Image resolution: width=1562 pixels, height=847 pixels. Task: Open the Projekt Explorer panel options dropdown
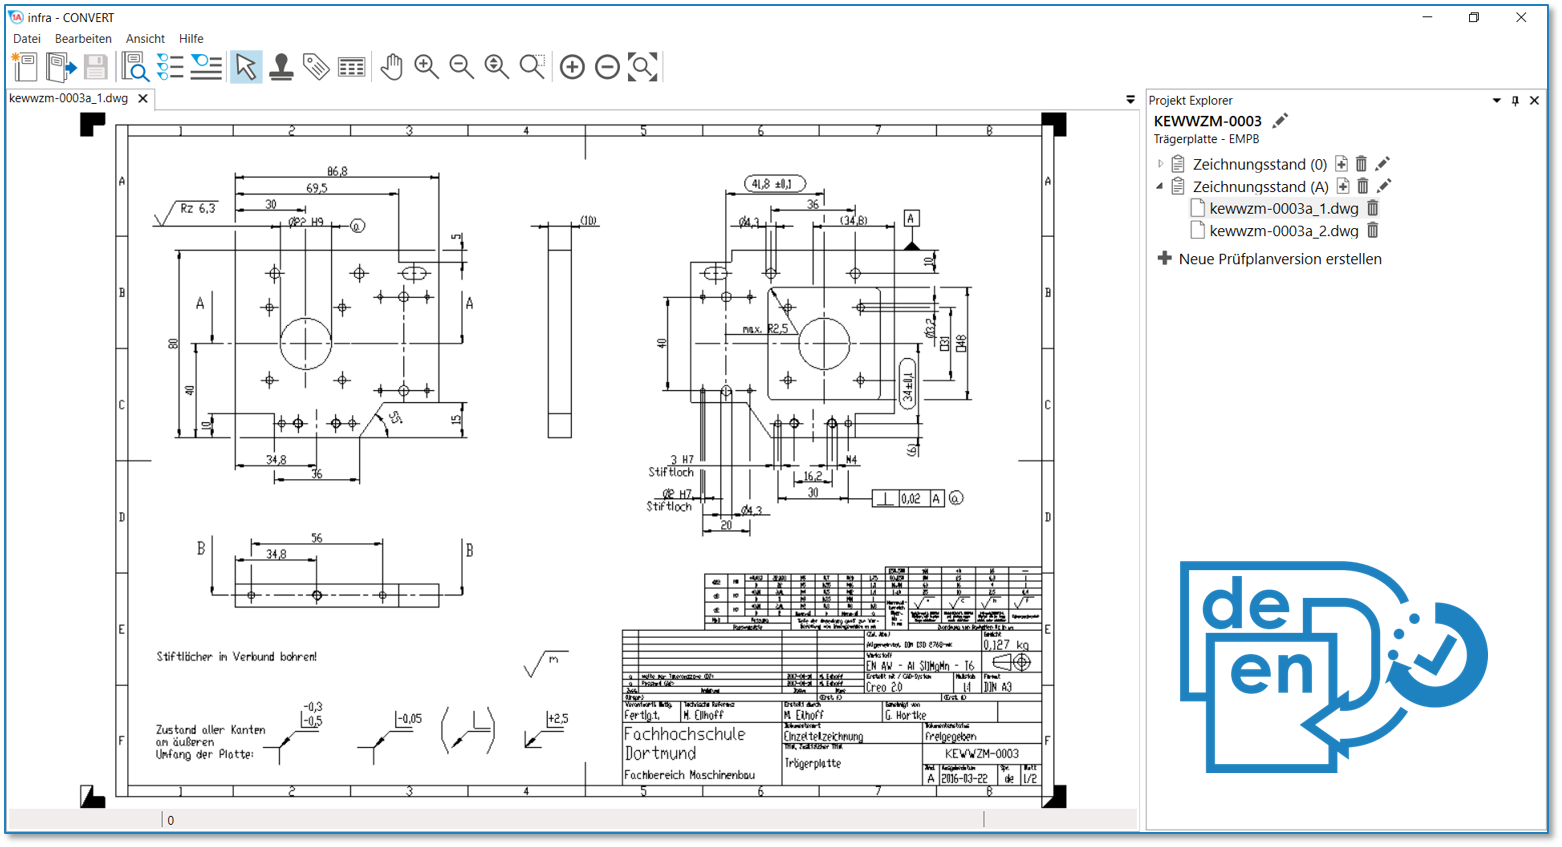pyautogui.click(x=1496, y=100)
